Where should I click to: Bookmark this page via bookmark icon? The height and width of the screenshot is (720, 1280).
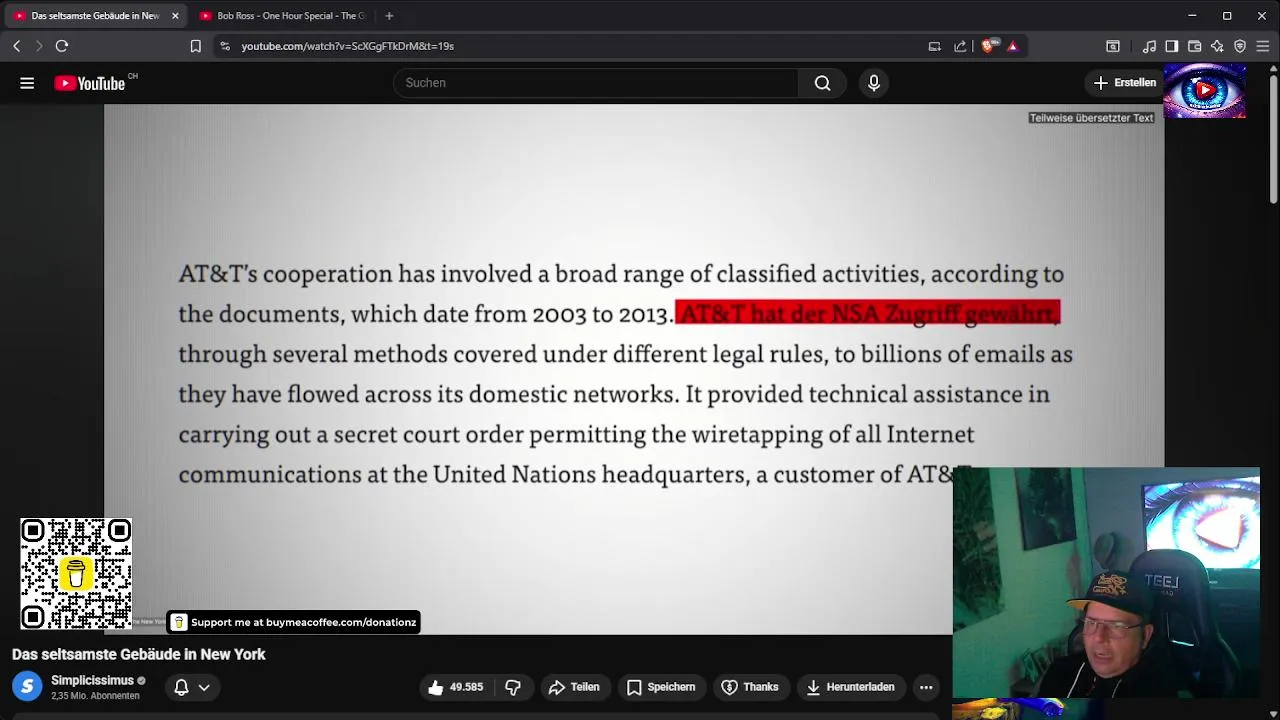(x=196, y=46)
